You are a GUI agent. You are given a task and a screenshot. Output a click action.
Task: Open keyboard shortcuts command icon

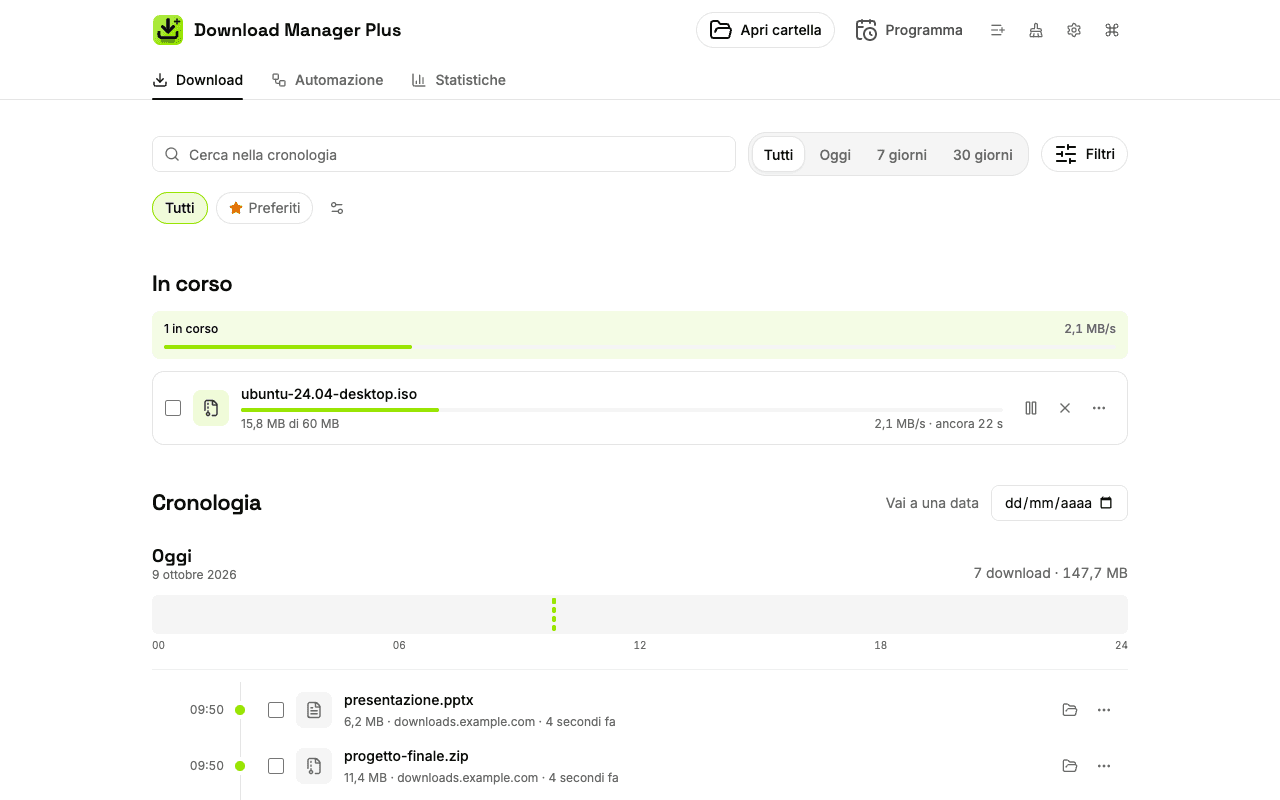(x=1112, y=30)
